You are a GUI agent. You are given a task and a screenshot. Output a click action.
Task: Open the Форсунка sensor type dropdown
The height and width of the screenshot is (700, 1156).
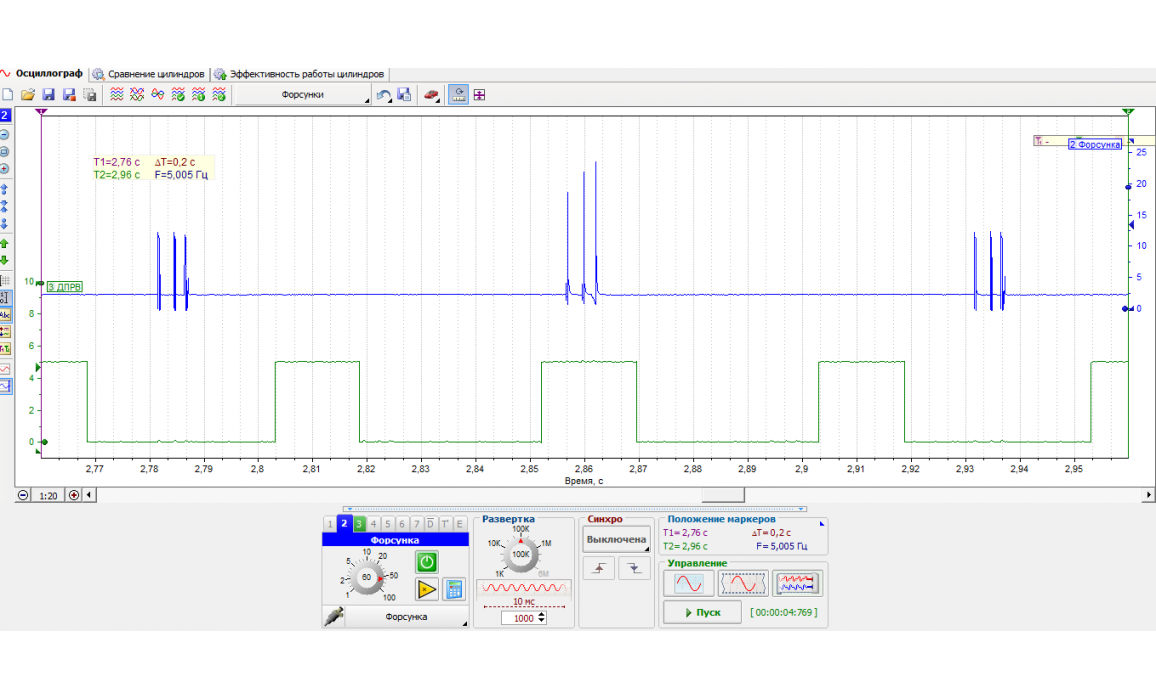(406, 617)
